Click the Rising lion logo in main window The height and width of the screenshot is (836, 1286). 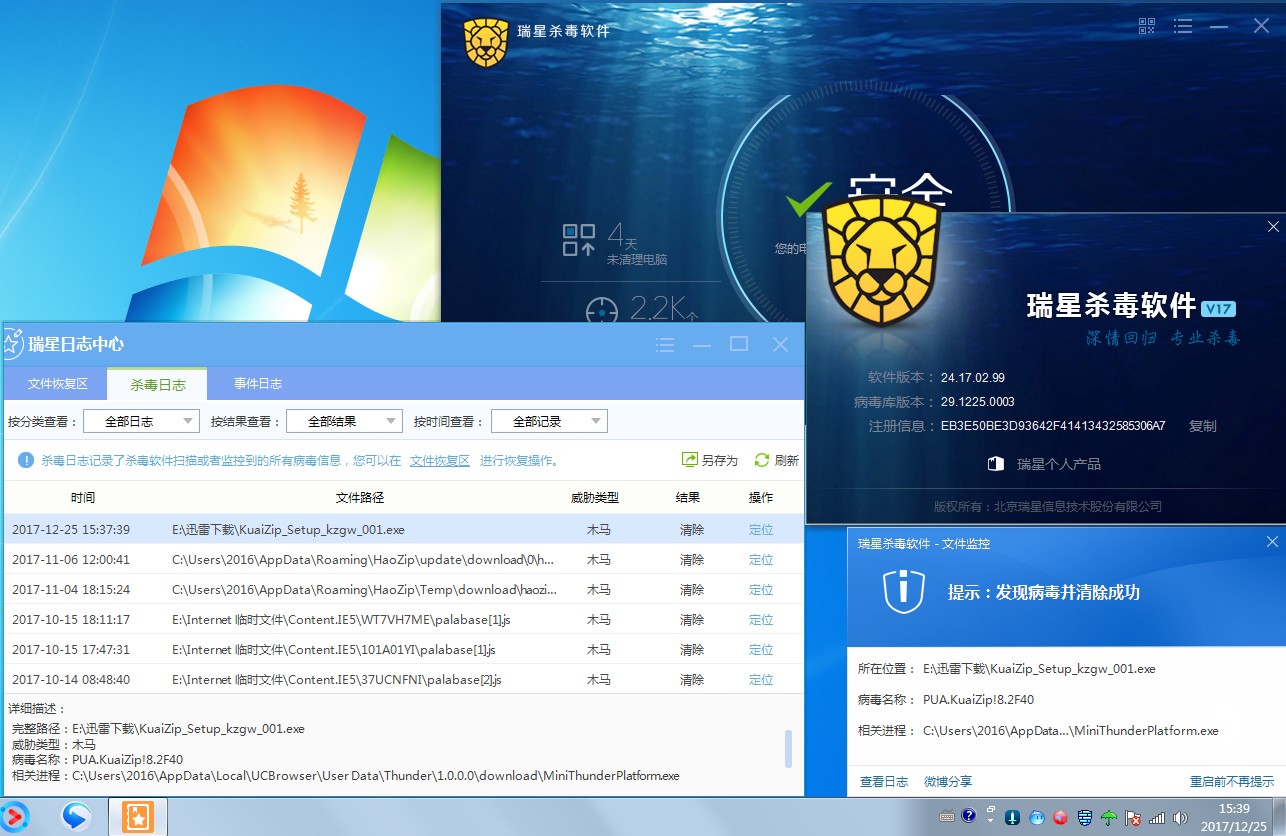coord(486,43)
